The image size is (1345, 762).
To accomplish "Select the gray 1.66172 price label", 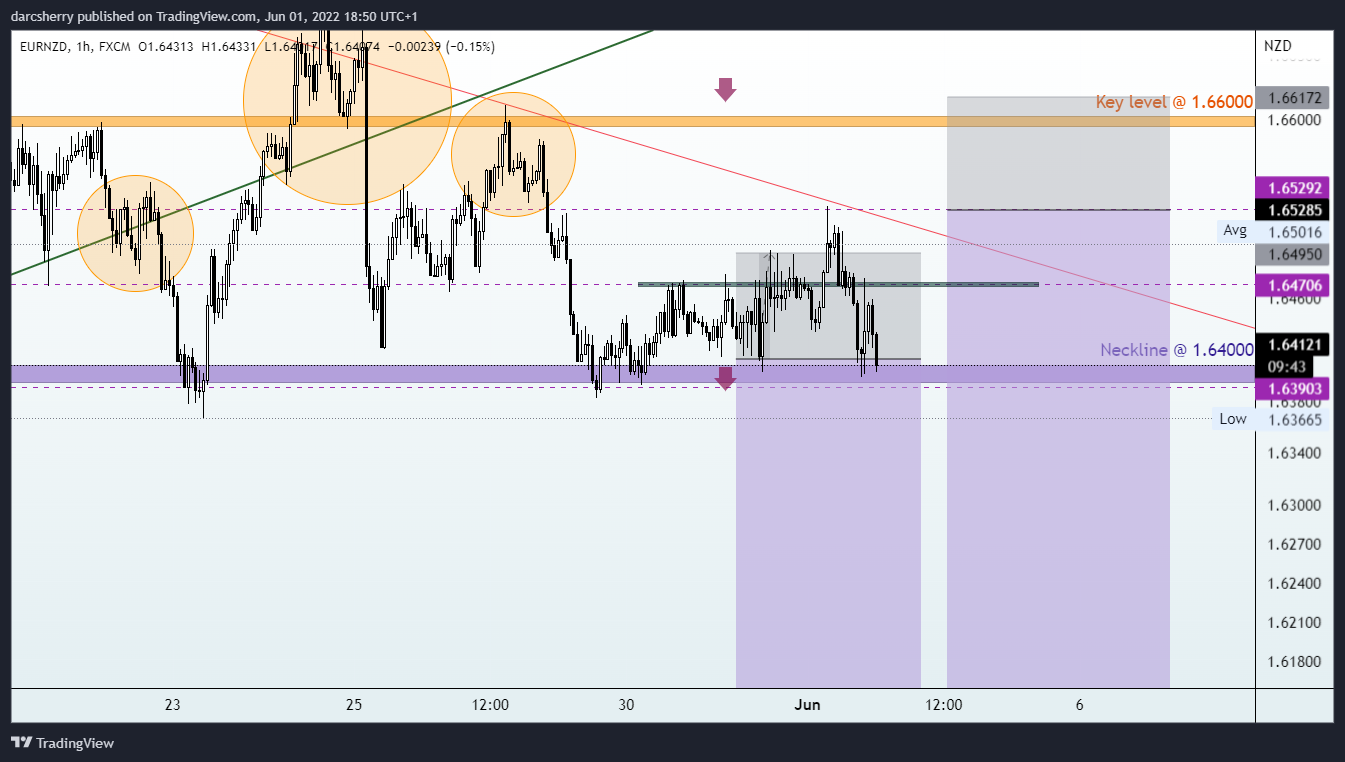I will (1293, 98).
